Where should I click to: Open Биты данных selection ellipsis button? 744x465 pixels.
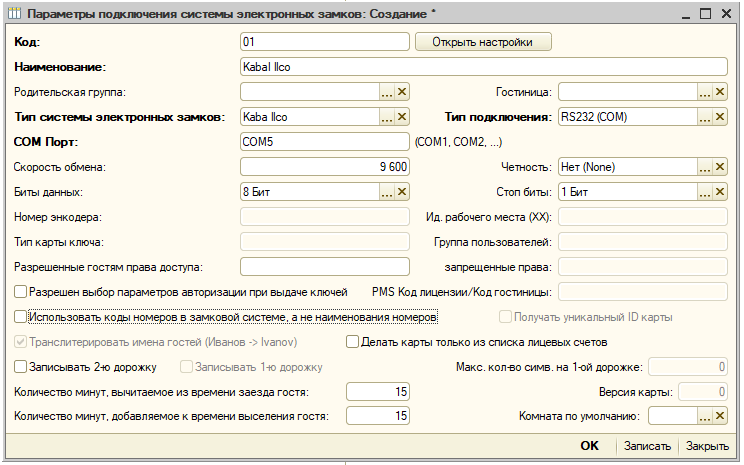point(387,192)
